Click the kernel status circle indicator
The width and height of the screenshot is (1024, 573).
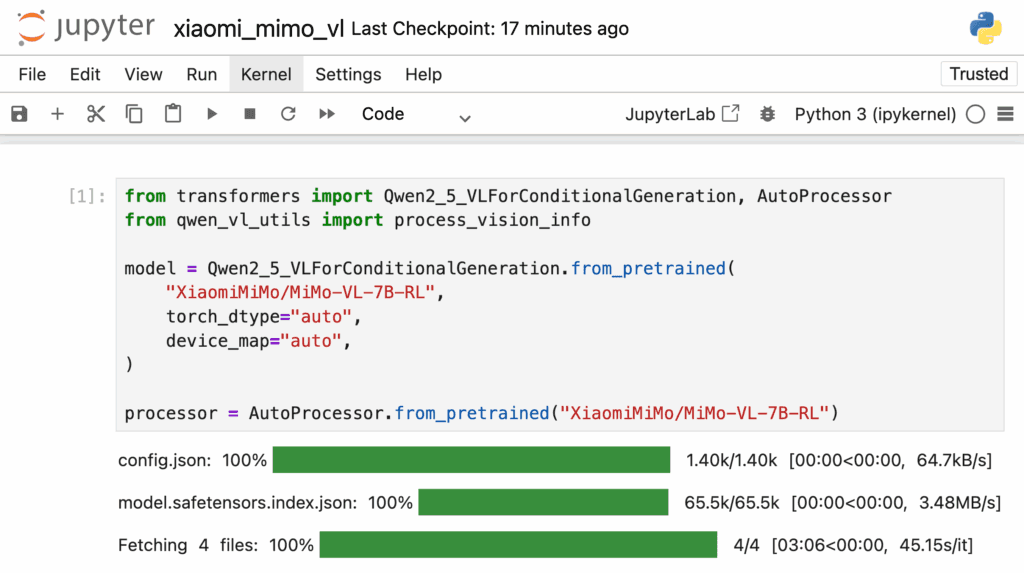(x=976, y=114)
